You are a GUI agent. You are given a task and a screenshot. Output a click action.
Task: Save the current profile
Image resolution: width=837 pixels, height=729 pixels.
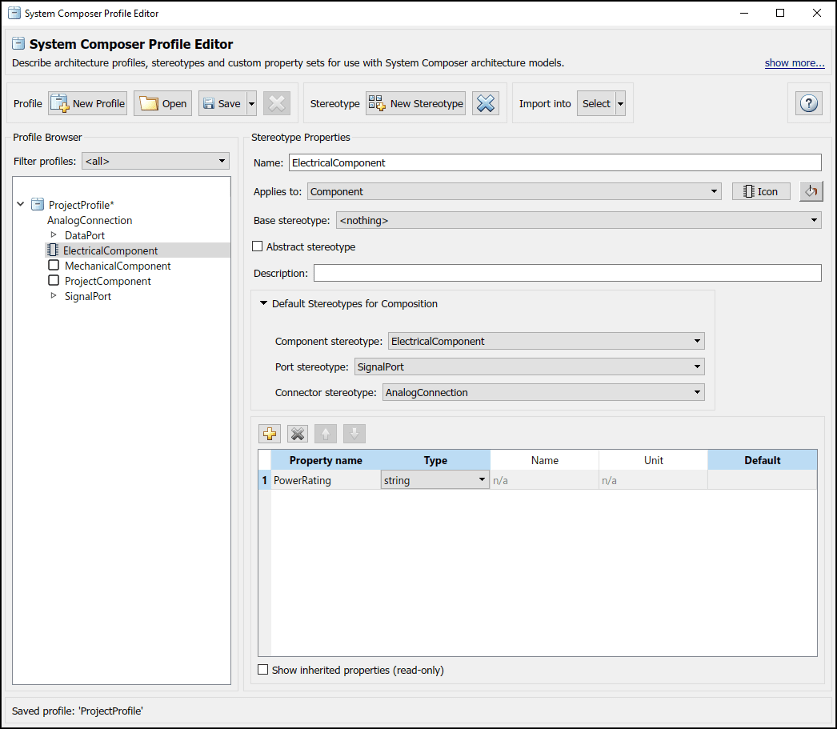(x=223, y=104)
